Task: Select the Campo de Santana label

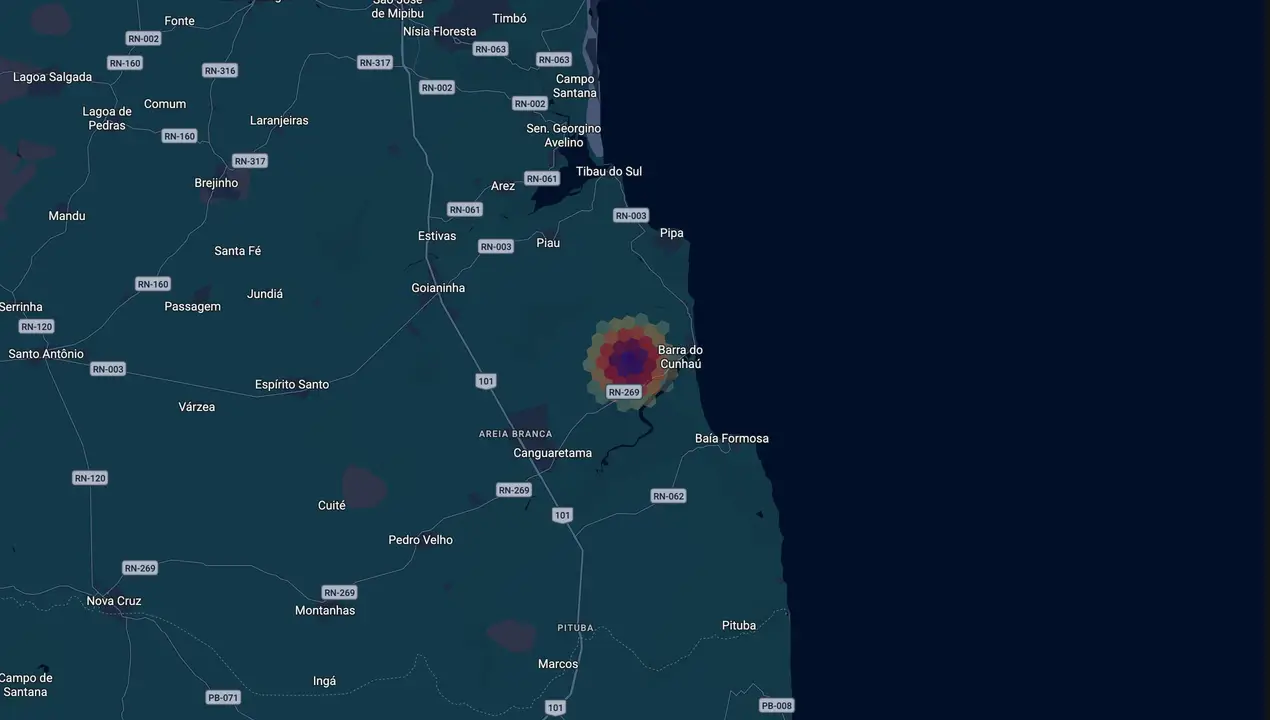Action: point(25,684)
